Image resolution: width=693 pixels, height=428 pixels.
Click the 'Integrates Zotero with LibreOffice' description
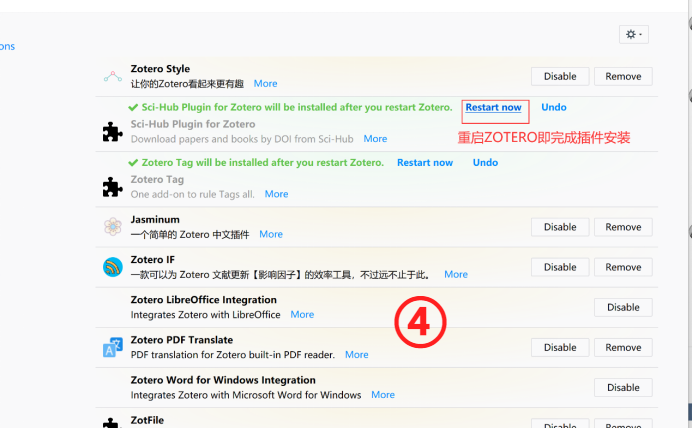(x=206, y=315)
